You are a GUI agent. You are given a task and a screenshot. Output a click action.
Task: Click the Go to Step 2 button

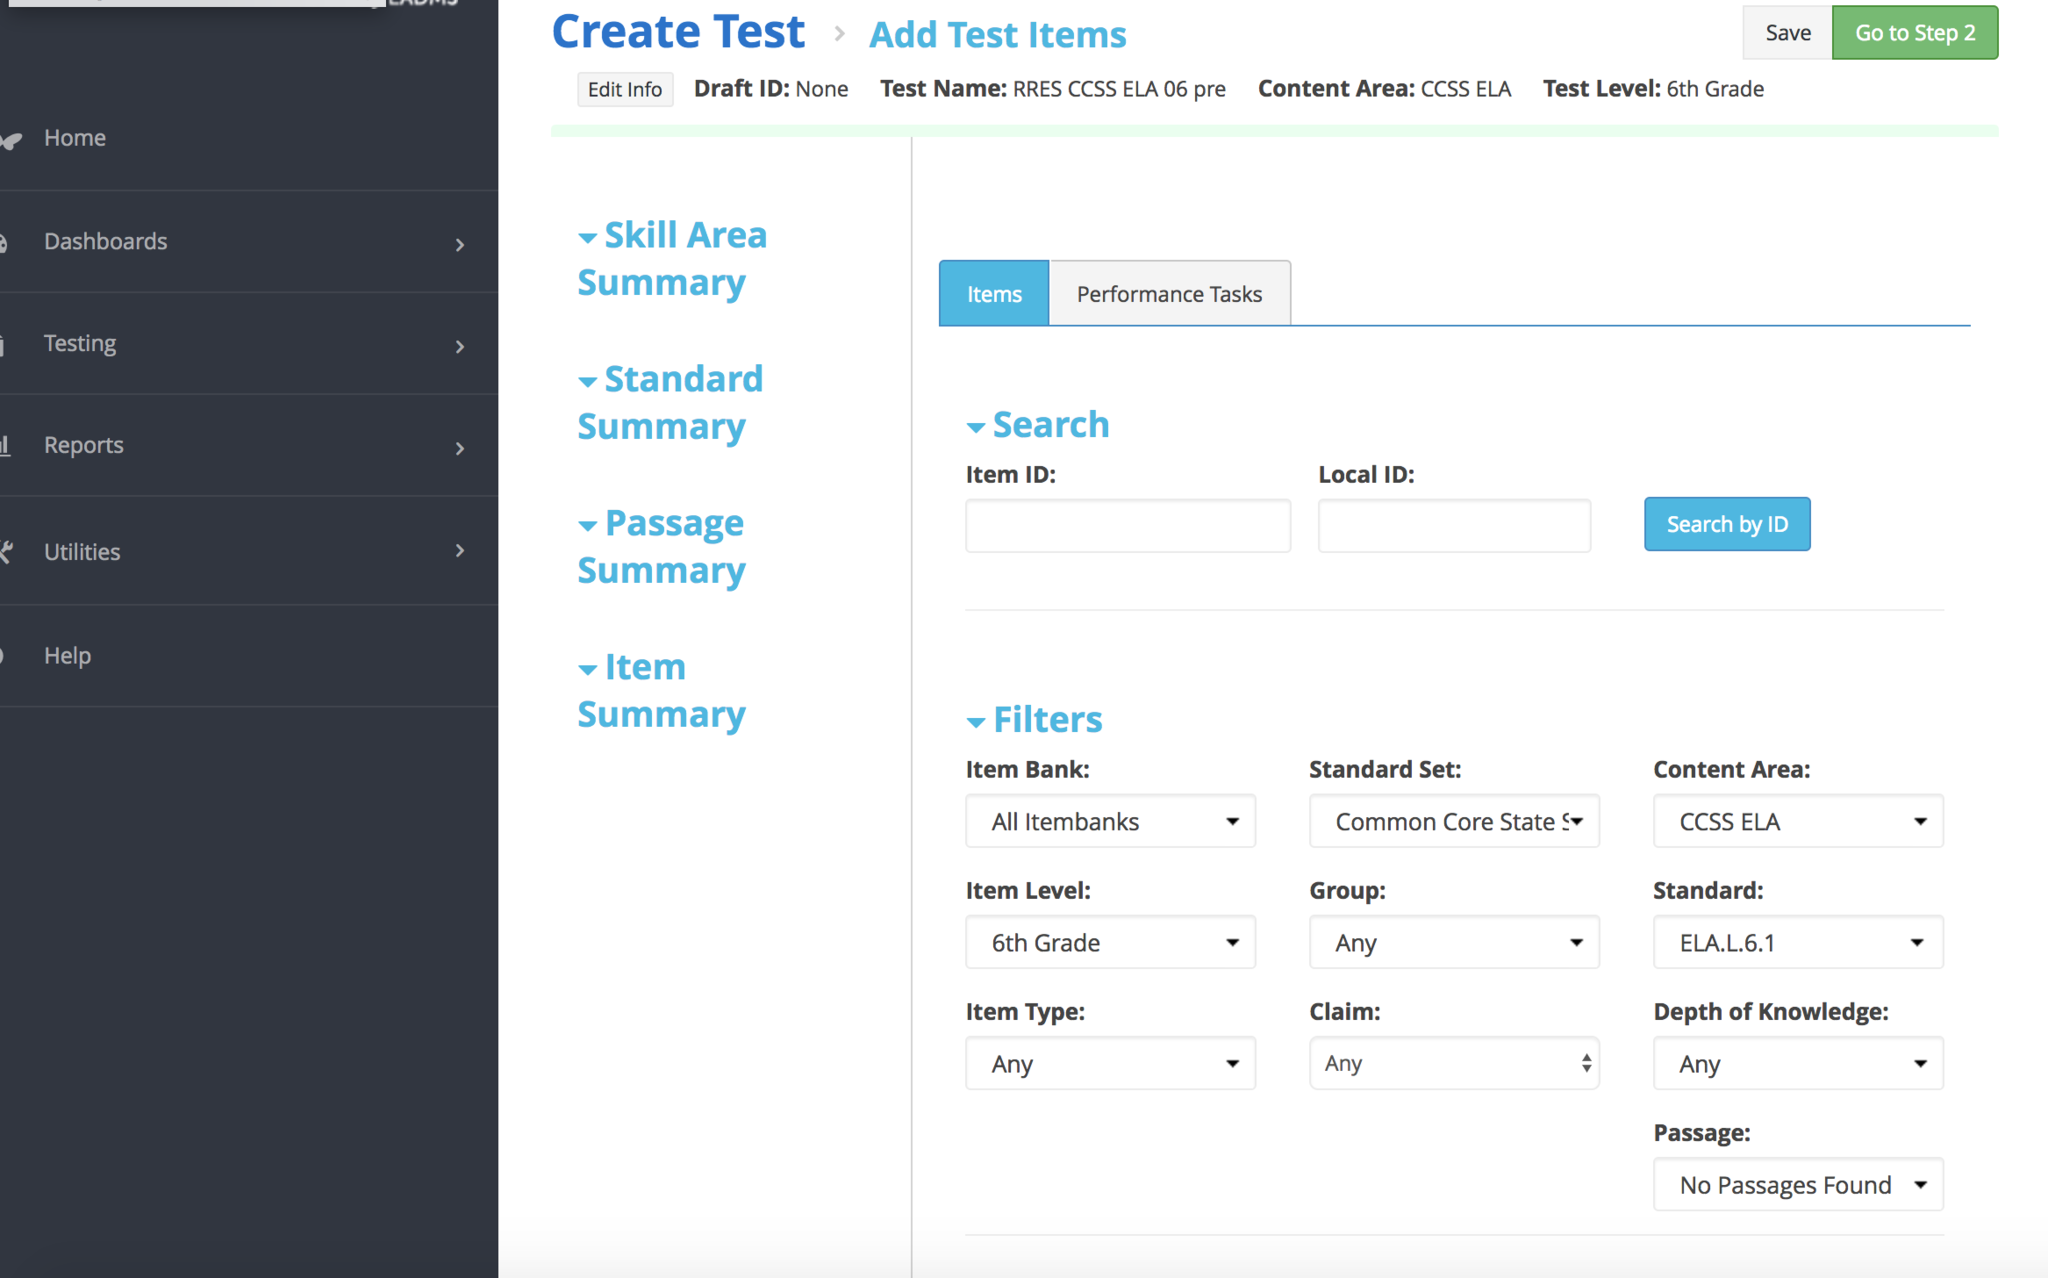tap(1914, 33)
